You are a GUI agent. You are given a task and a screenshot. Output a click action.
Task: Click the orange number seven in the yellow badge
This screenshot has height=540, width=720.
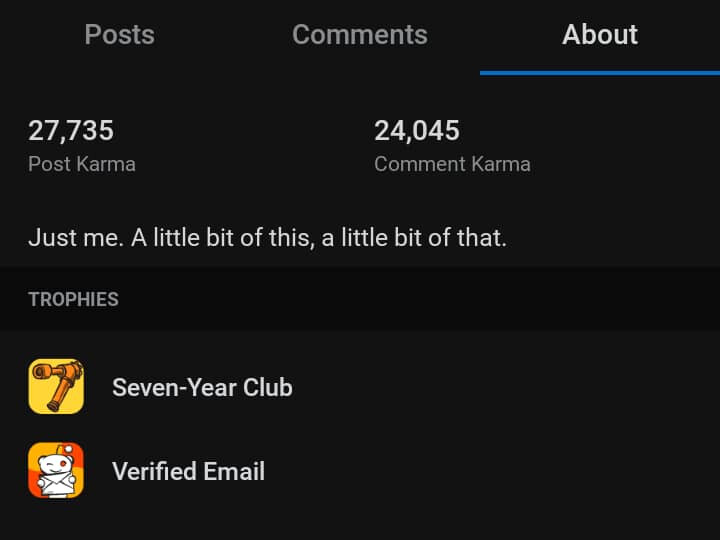58,386
